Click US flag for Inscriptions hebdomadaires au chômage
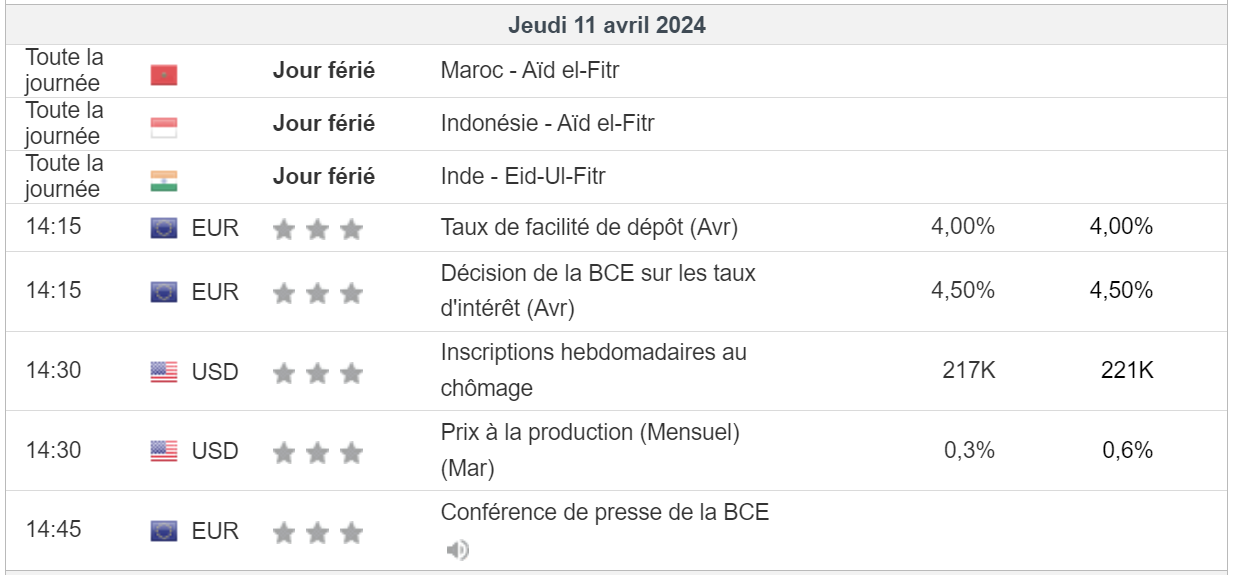Viewport: 1234px width, 575px height. click(164, 373)
